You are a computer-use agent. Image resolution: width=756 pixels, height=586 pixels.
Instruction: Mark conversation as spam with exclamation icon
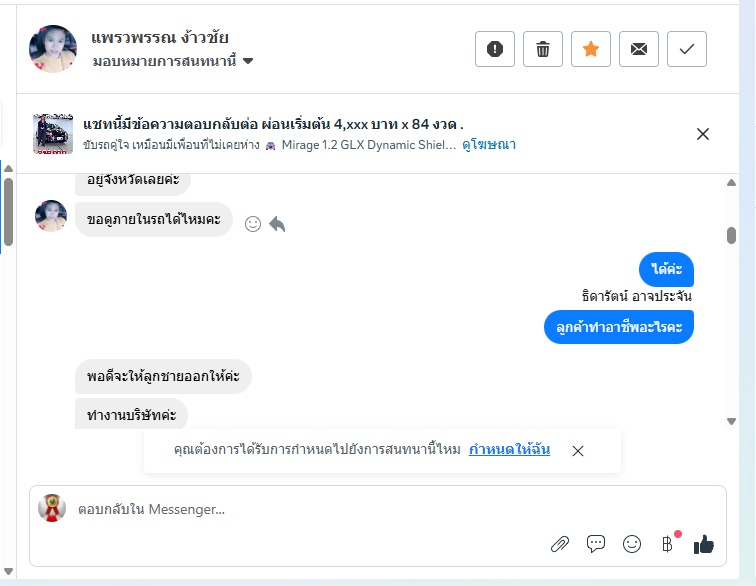(495, 49)
